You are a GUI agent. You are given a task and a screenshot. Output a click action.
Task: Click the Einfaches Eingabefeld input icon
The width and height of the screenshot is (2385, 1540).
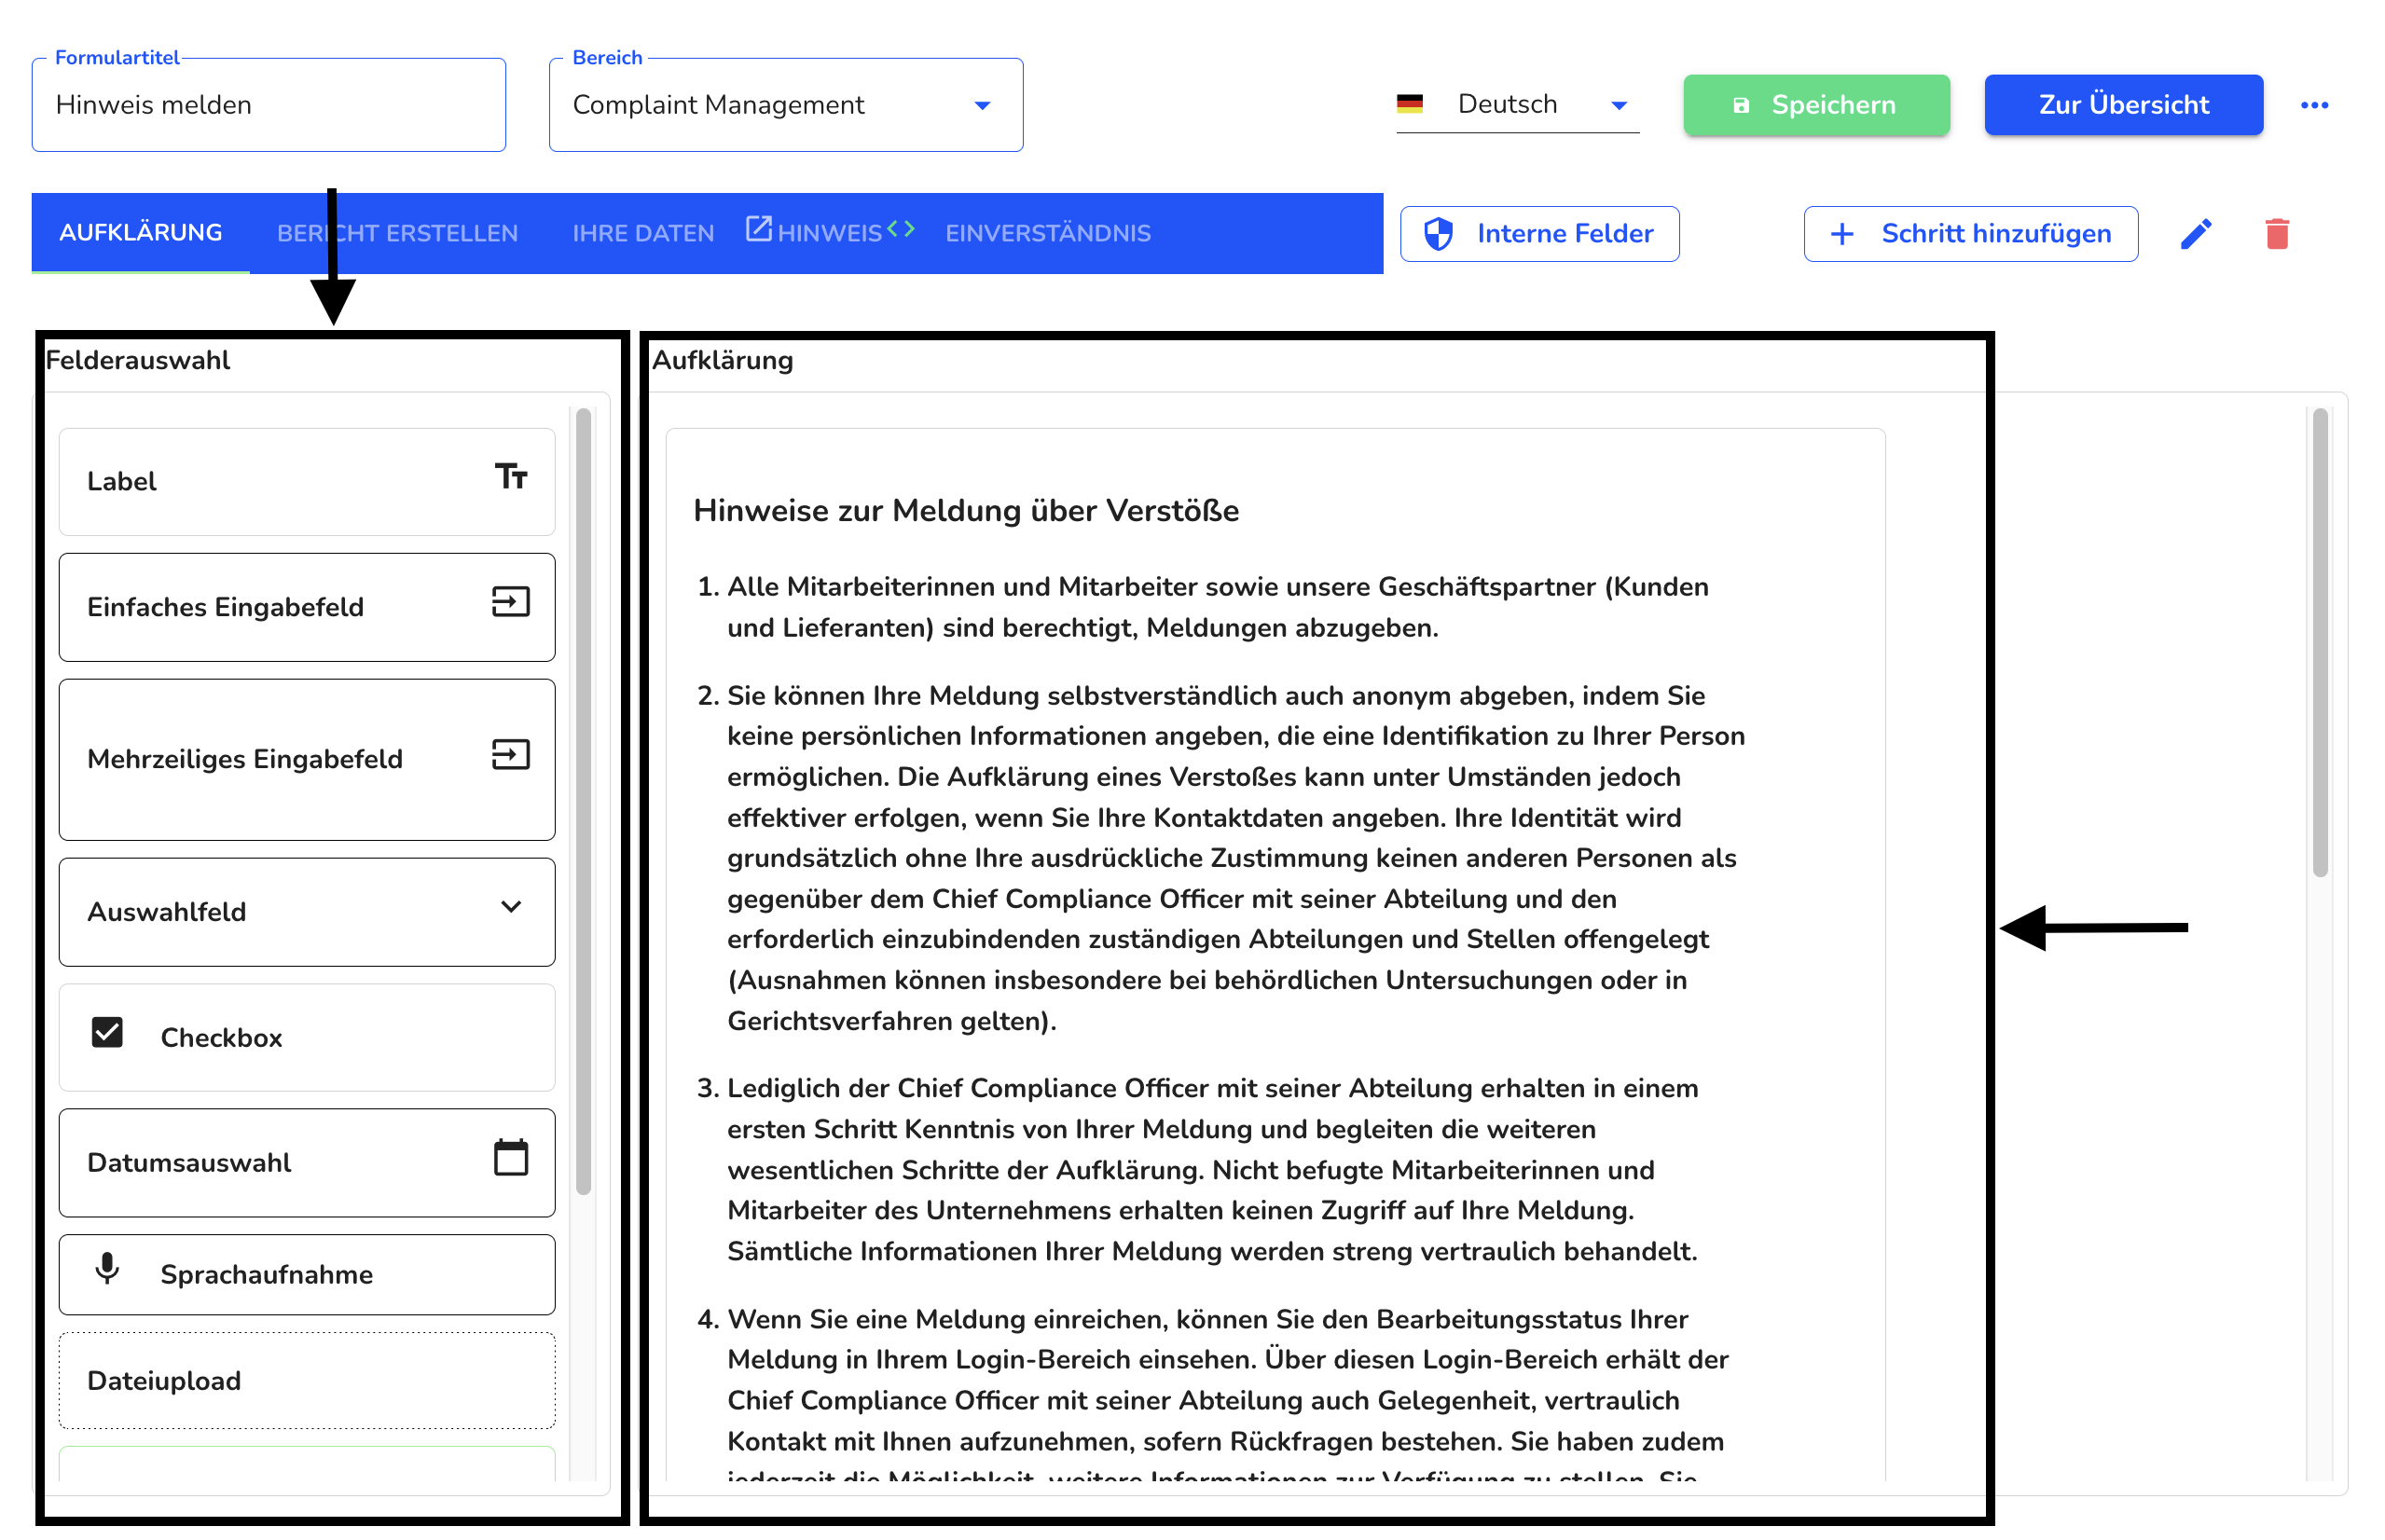click(510, 602)
